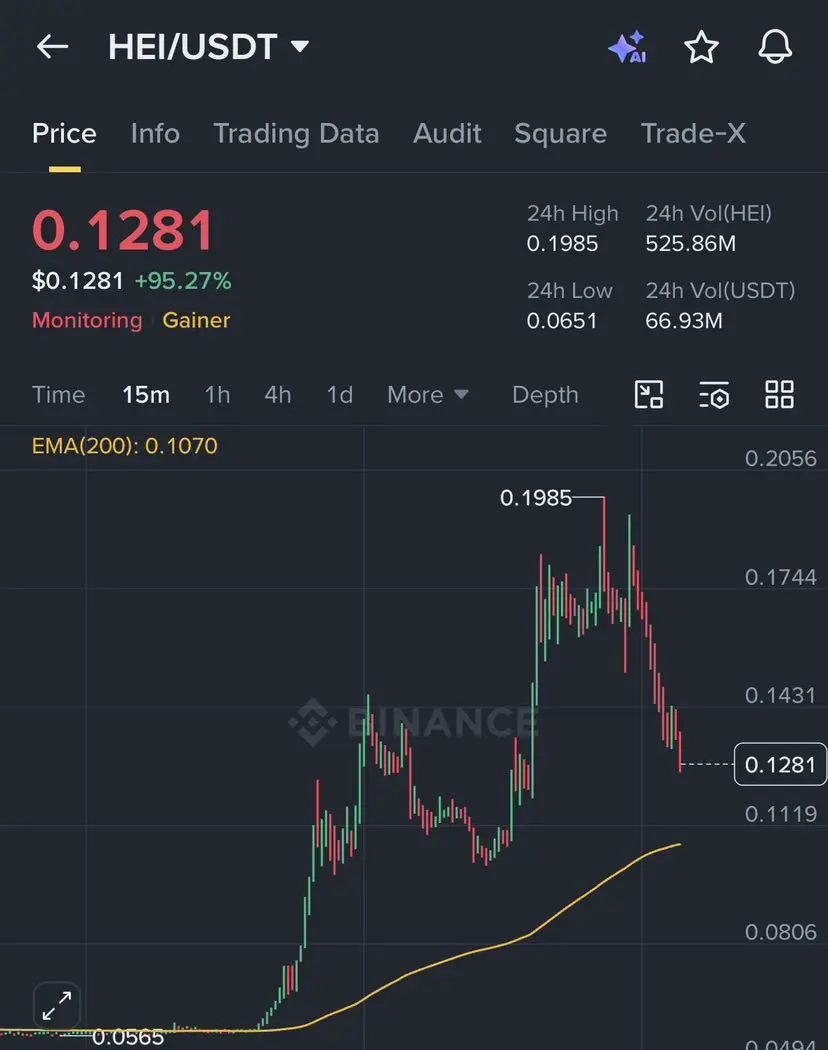Screen dimensions: 828x1050
Task: Tap the +95.27% change value
Action: pos(183,281)
